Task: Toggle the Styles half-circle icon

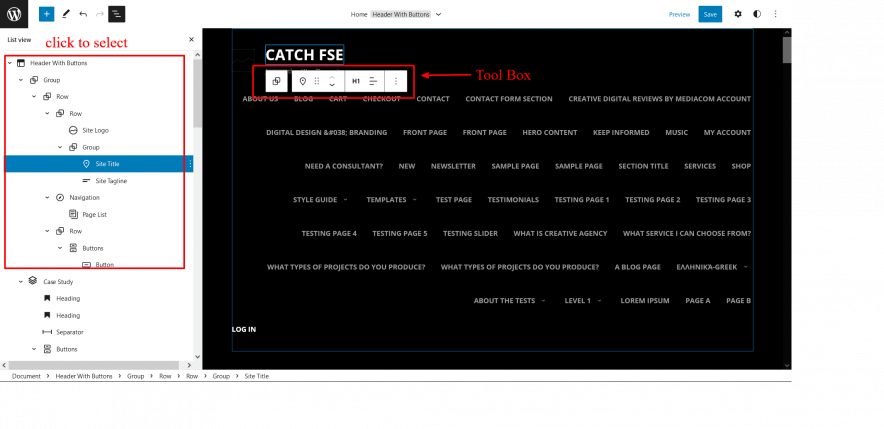Action: point(757,14)
